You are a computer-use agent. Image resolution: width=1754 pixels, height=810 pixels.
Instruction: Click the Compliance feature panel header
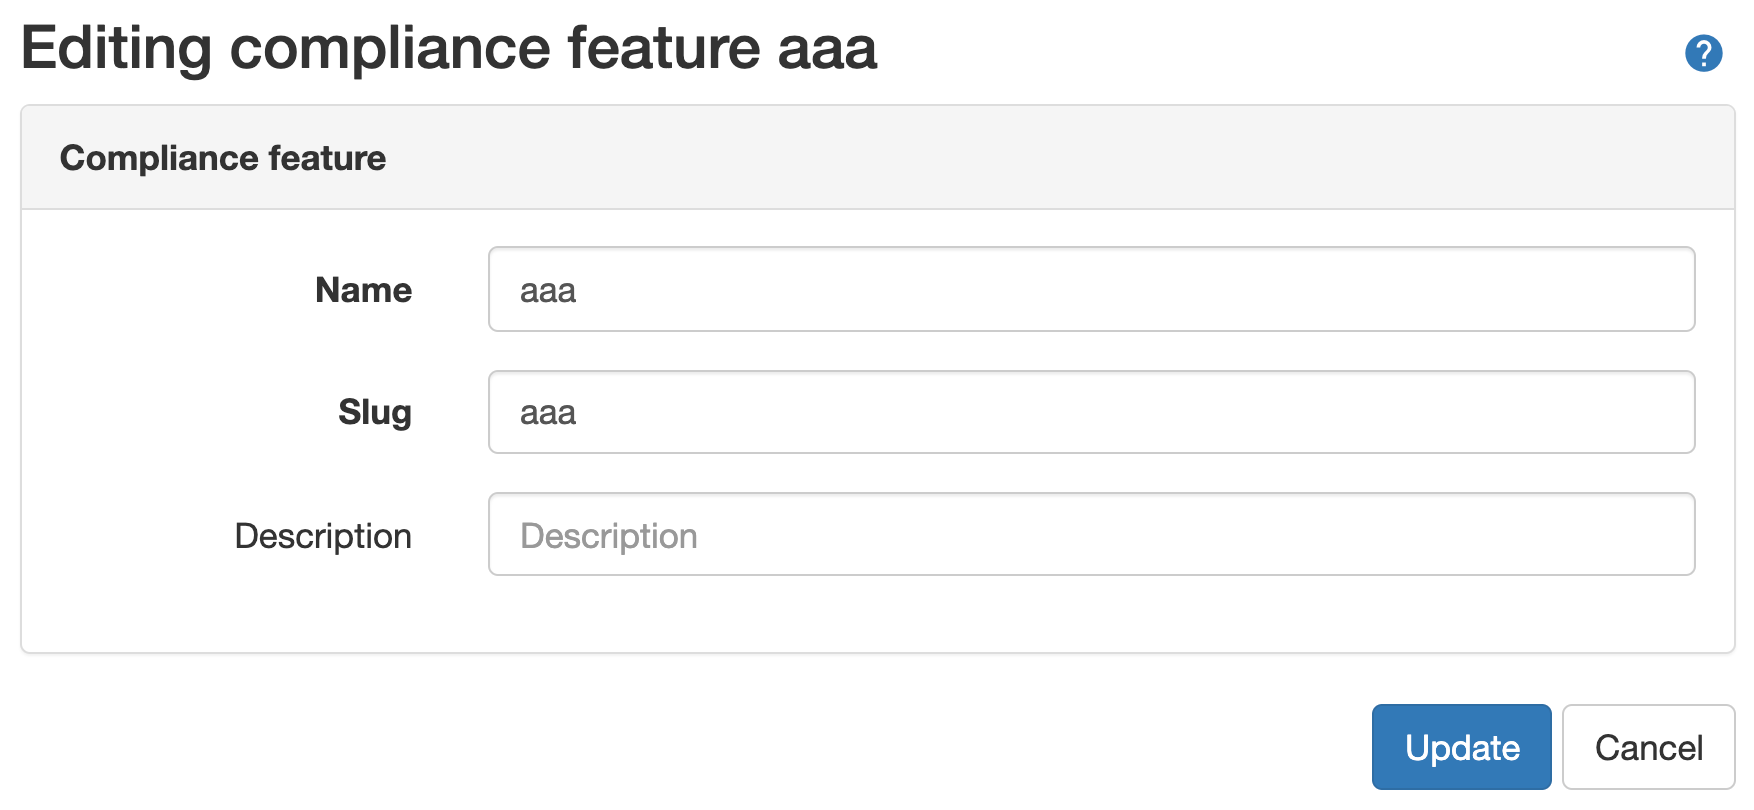[x=222, y=157]
